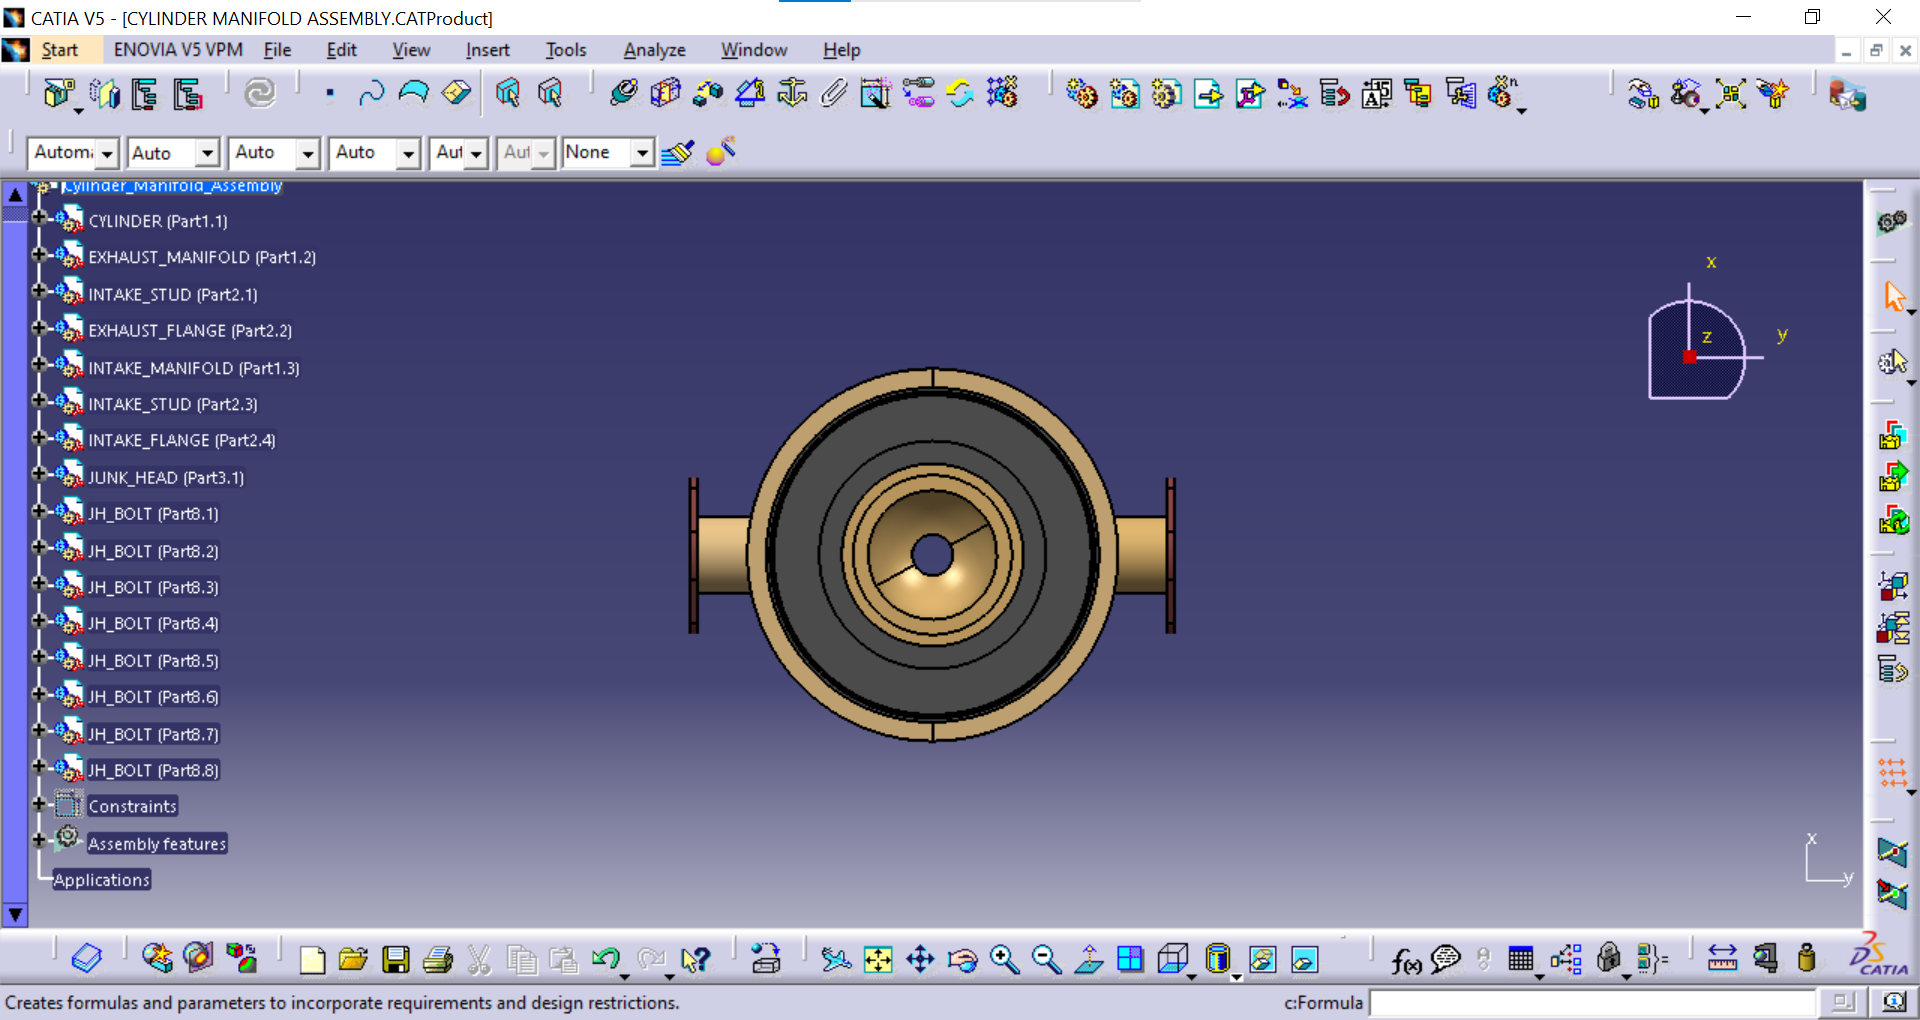The height and width of the screenshot is (1020, 1920).
Task: Open a file with the Open folder icon
Action: [x=353, y=960]
